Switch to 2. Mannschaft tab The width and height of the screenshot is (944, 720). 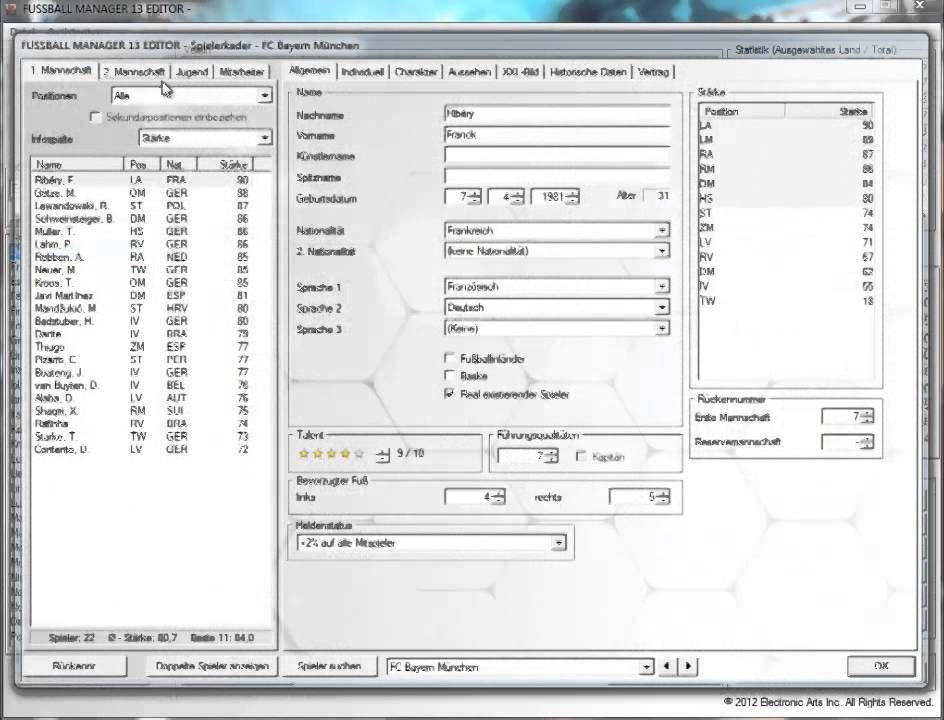(134, 72)
